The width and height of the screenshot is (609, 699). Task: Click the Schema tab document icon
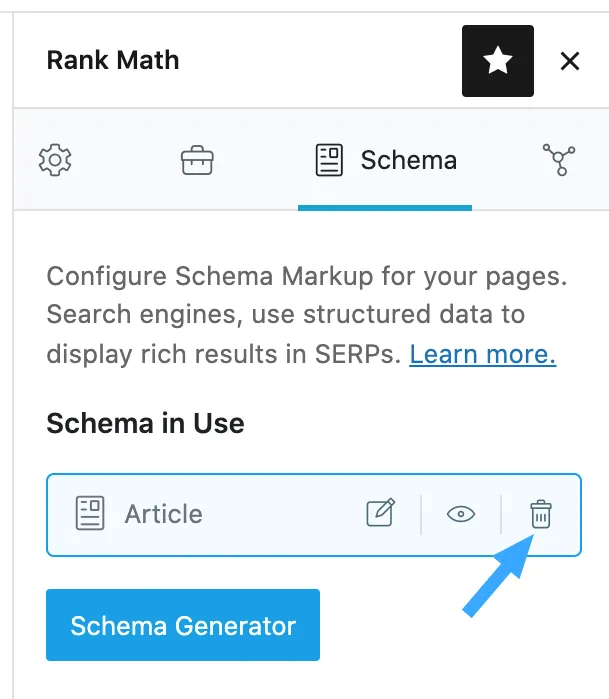click(329, 160)
